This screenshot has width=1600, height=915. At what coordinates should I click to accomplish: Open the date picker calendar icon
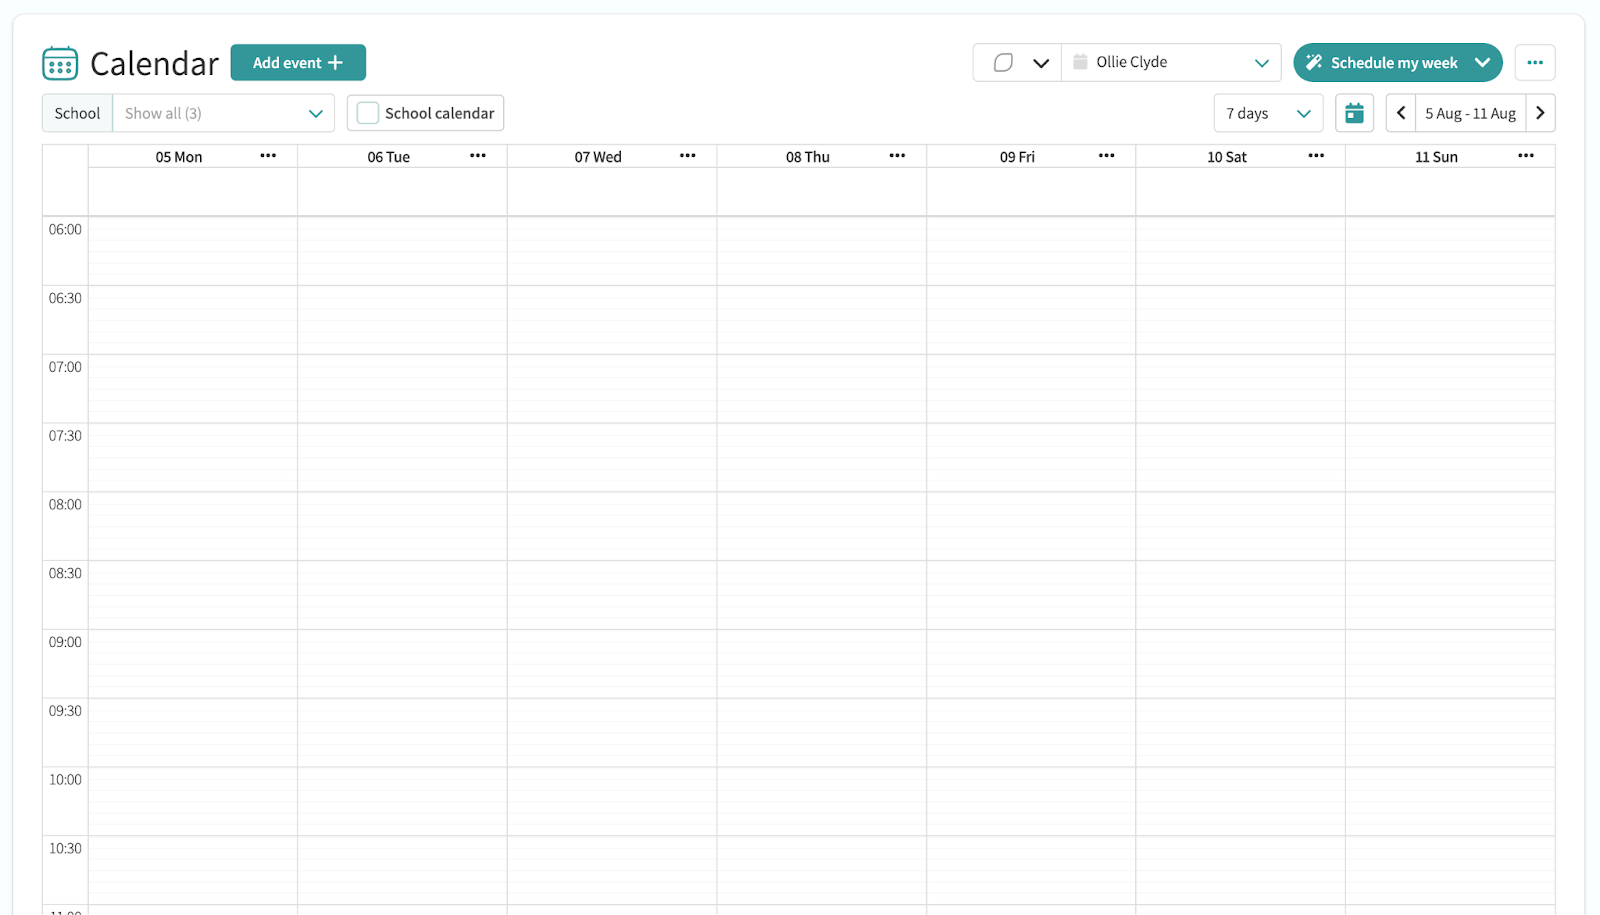pyautogui.click(x=1354, y=113)
